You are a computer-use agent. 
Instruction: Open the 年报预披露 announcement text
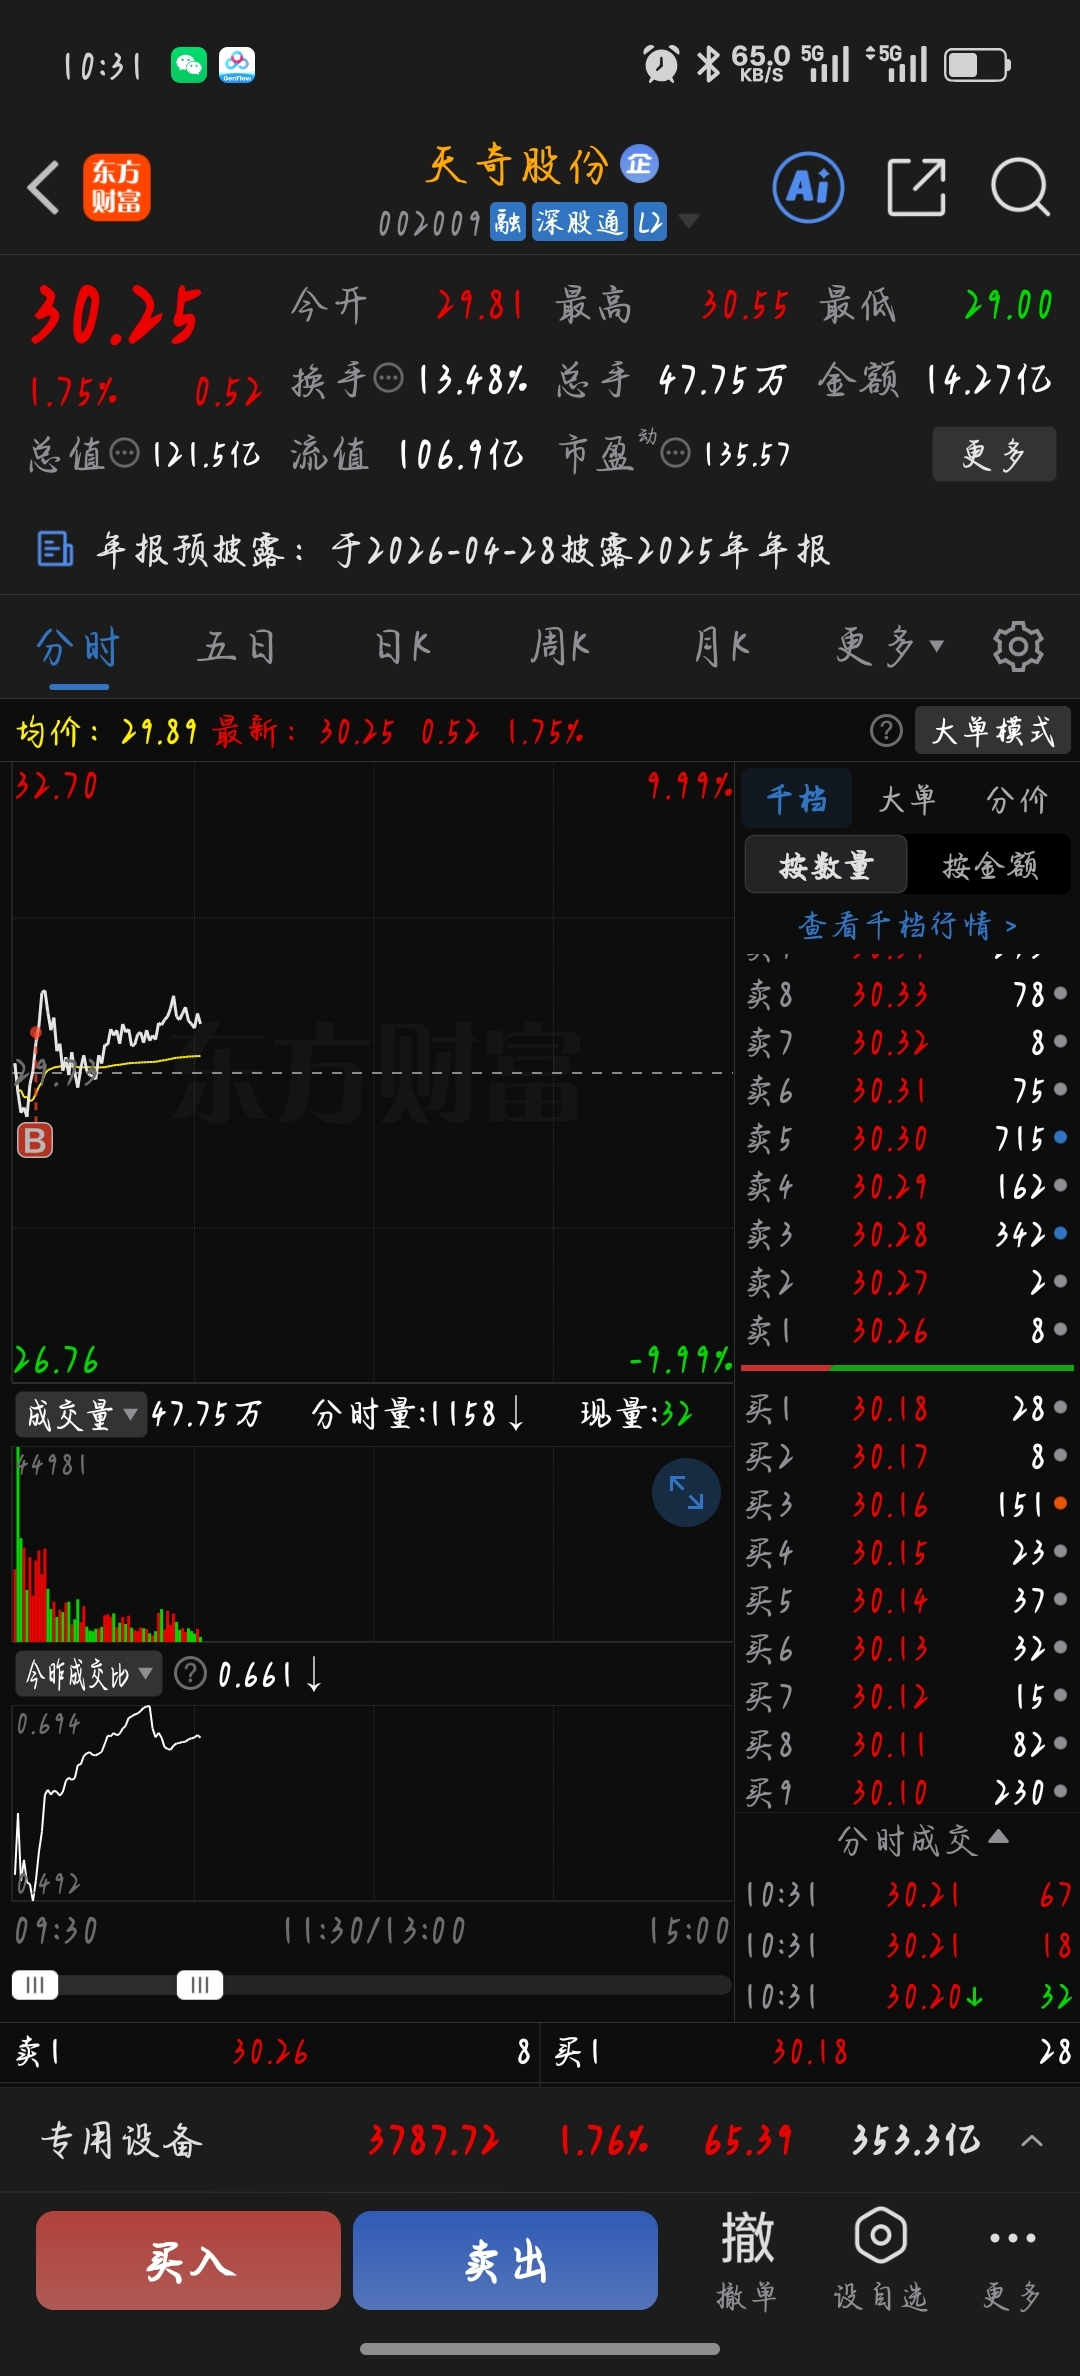(462, 549)
